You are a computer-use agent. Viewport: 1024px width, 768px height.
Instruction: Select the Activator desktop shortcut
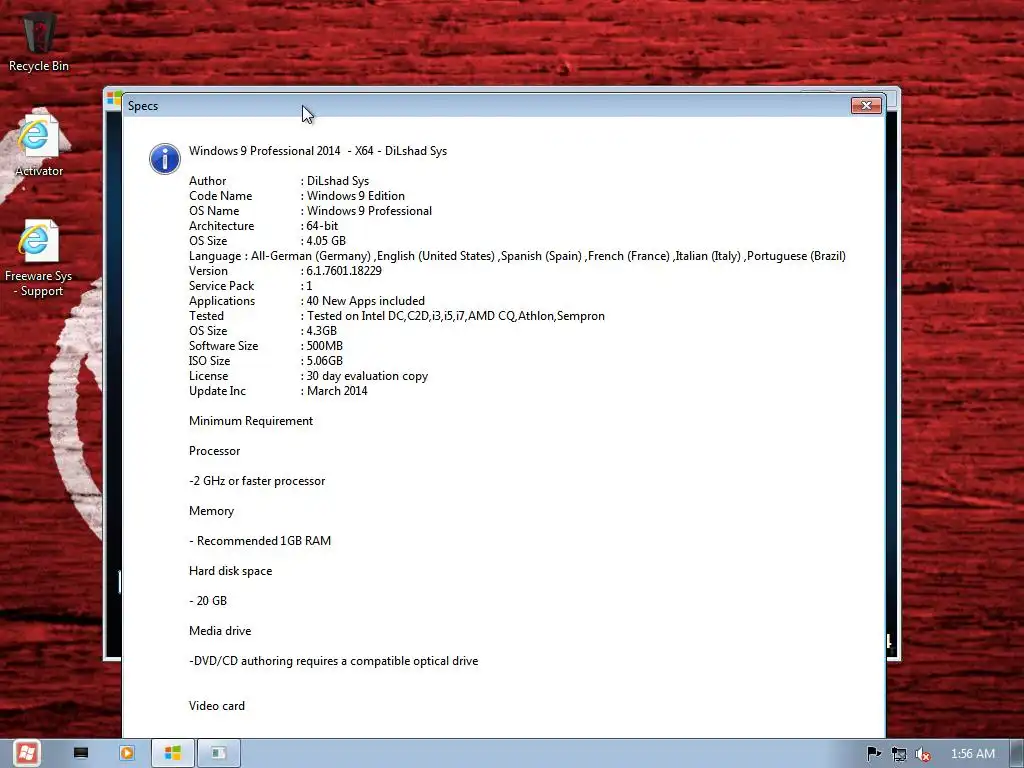click(x=39, y=145)
